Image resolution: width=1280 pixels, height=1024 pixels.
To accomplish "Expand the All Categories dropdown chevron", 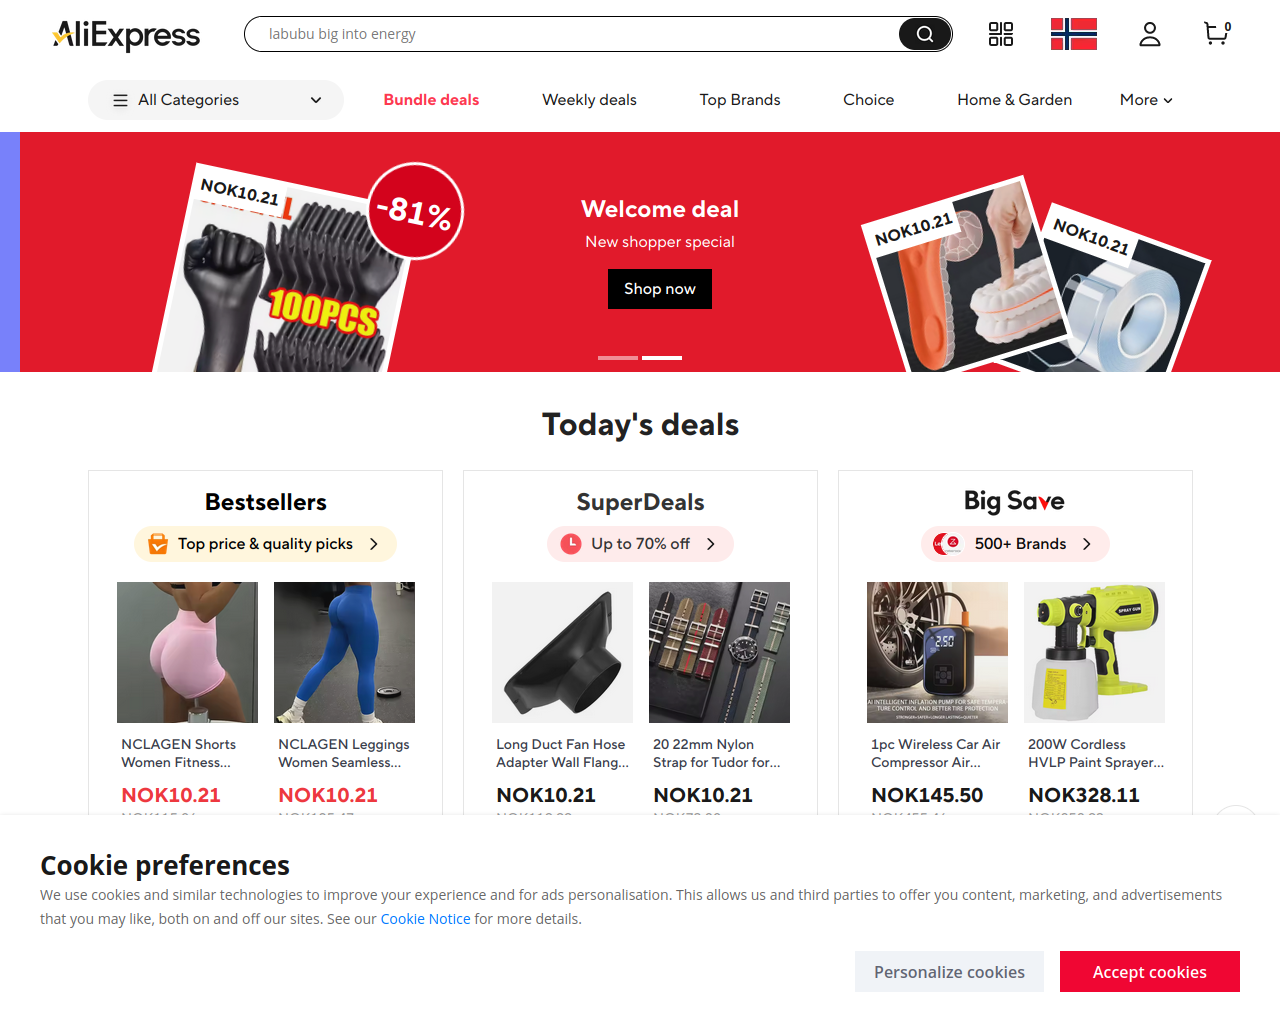I will tap(316, 100).
